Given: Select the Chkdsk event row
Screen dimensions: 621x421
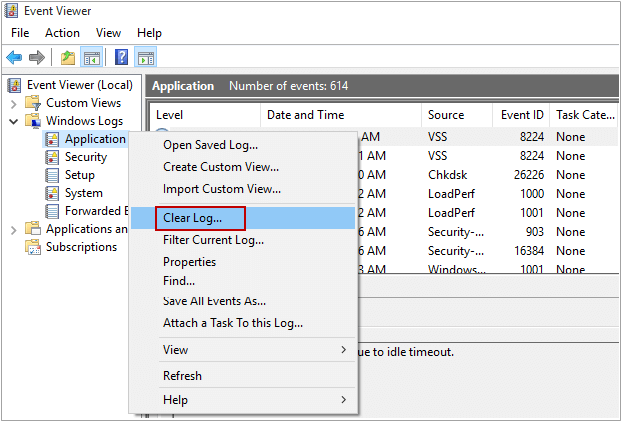Looking at the screenshot, I should [451, 174].
